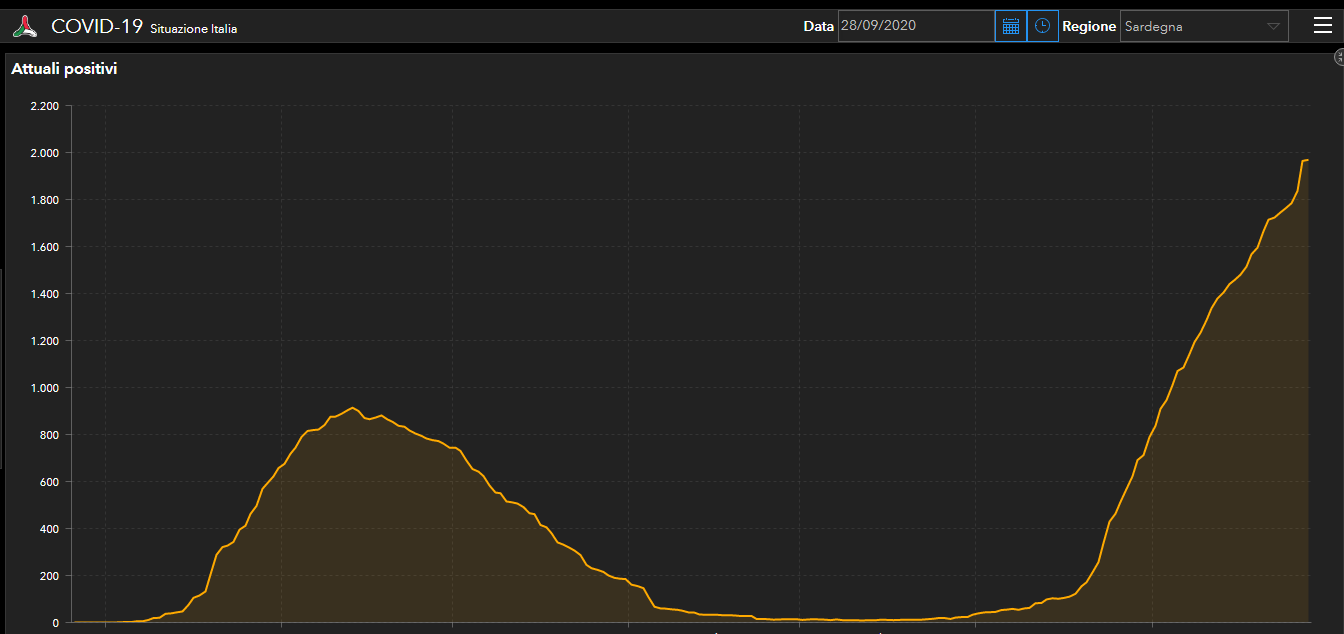Select the Attuali positivi panel heading
Screen dimensions: 1344x634
pos(64,69)
